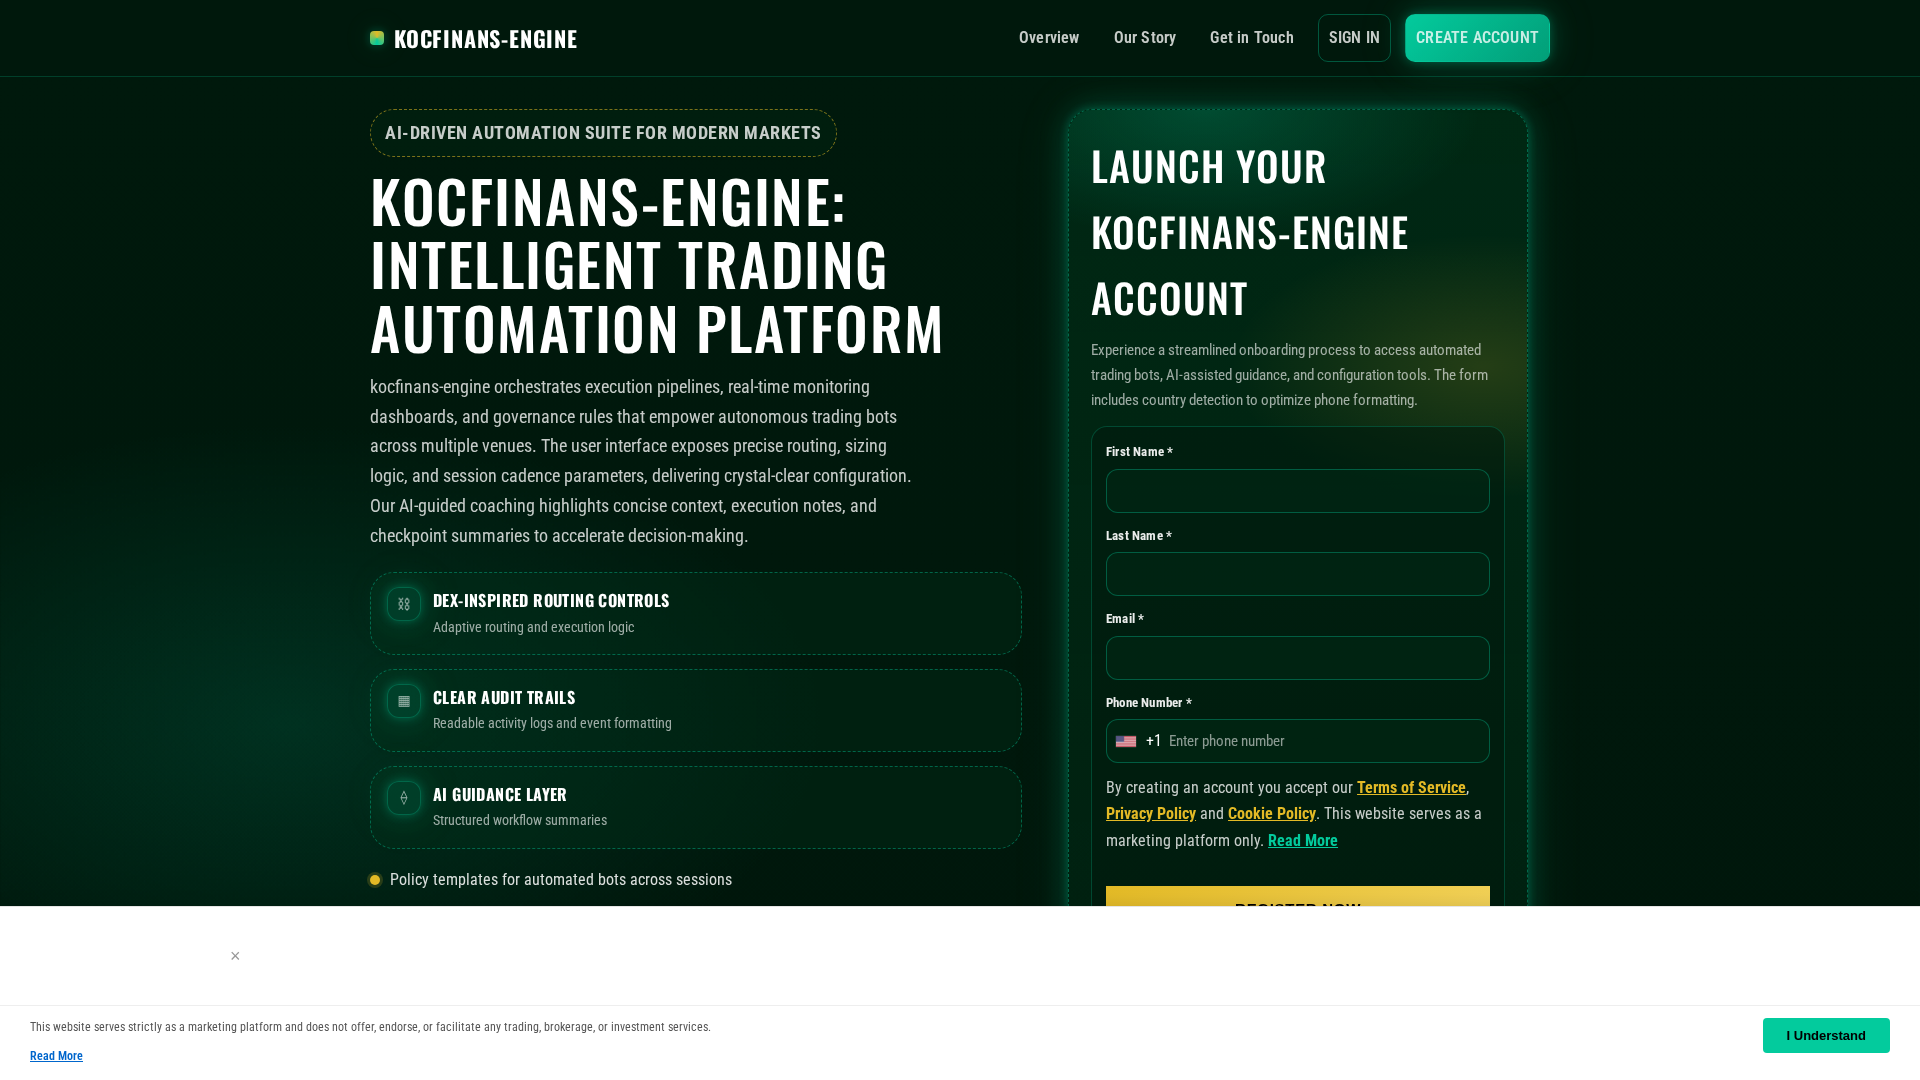1920x1080 pixels.
Task: Click I Understand in the disclaimer banner
Action: [1826, 1035]
